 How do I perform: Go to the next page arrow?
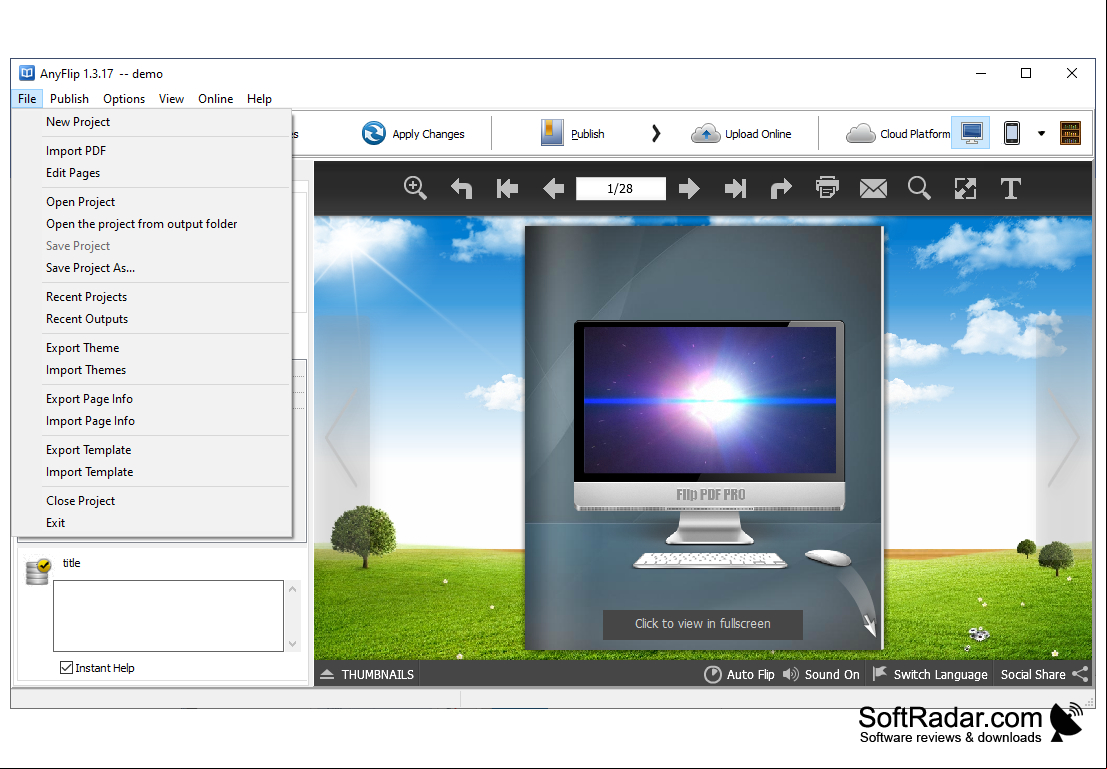[689, 189]
